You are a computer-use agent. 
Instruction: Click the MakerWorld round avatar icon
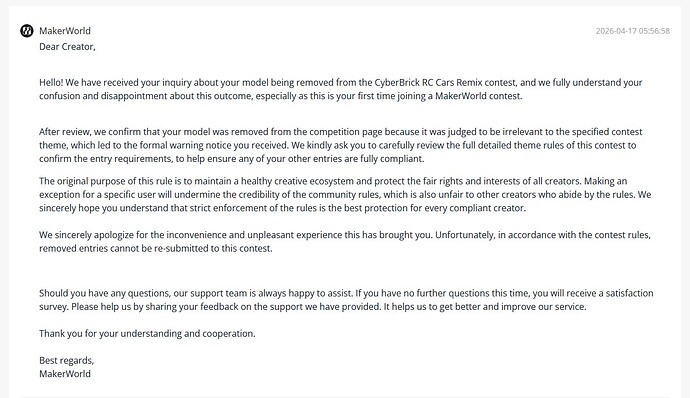(x=27, y=31)
